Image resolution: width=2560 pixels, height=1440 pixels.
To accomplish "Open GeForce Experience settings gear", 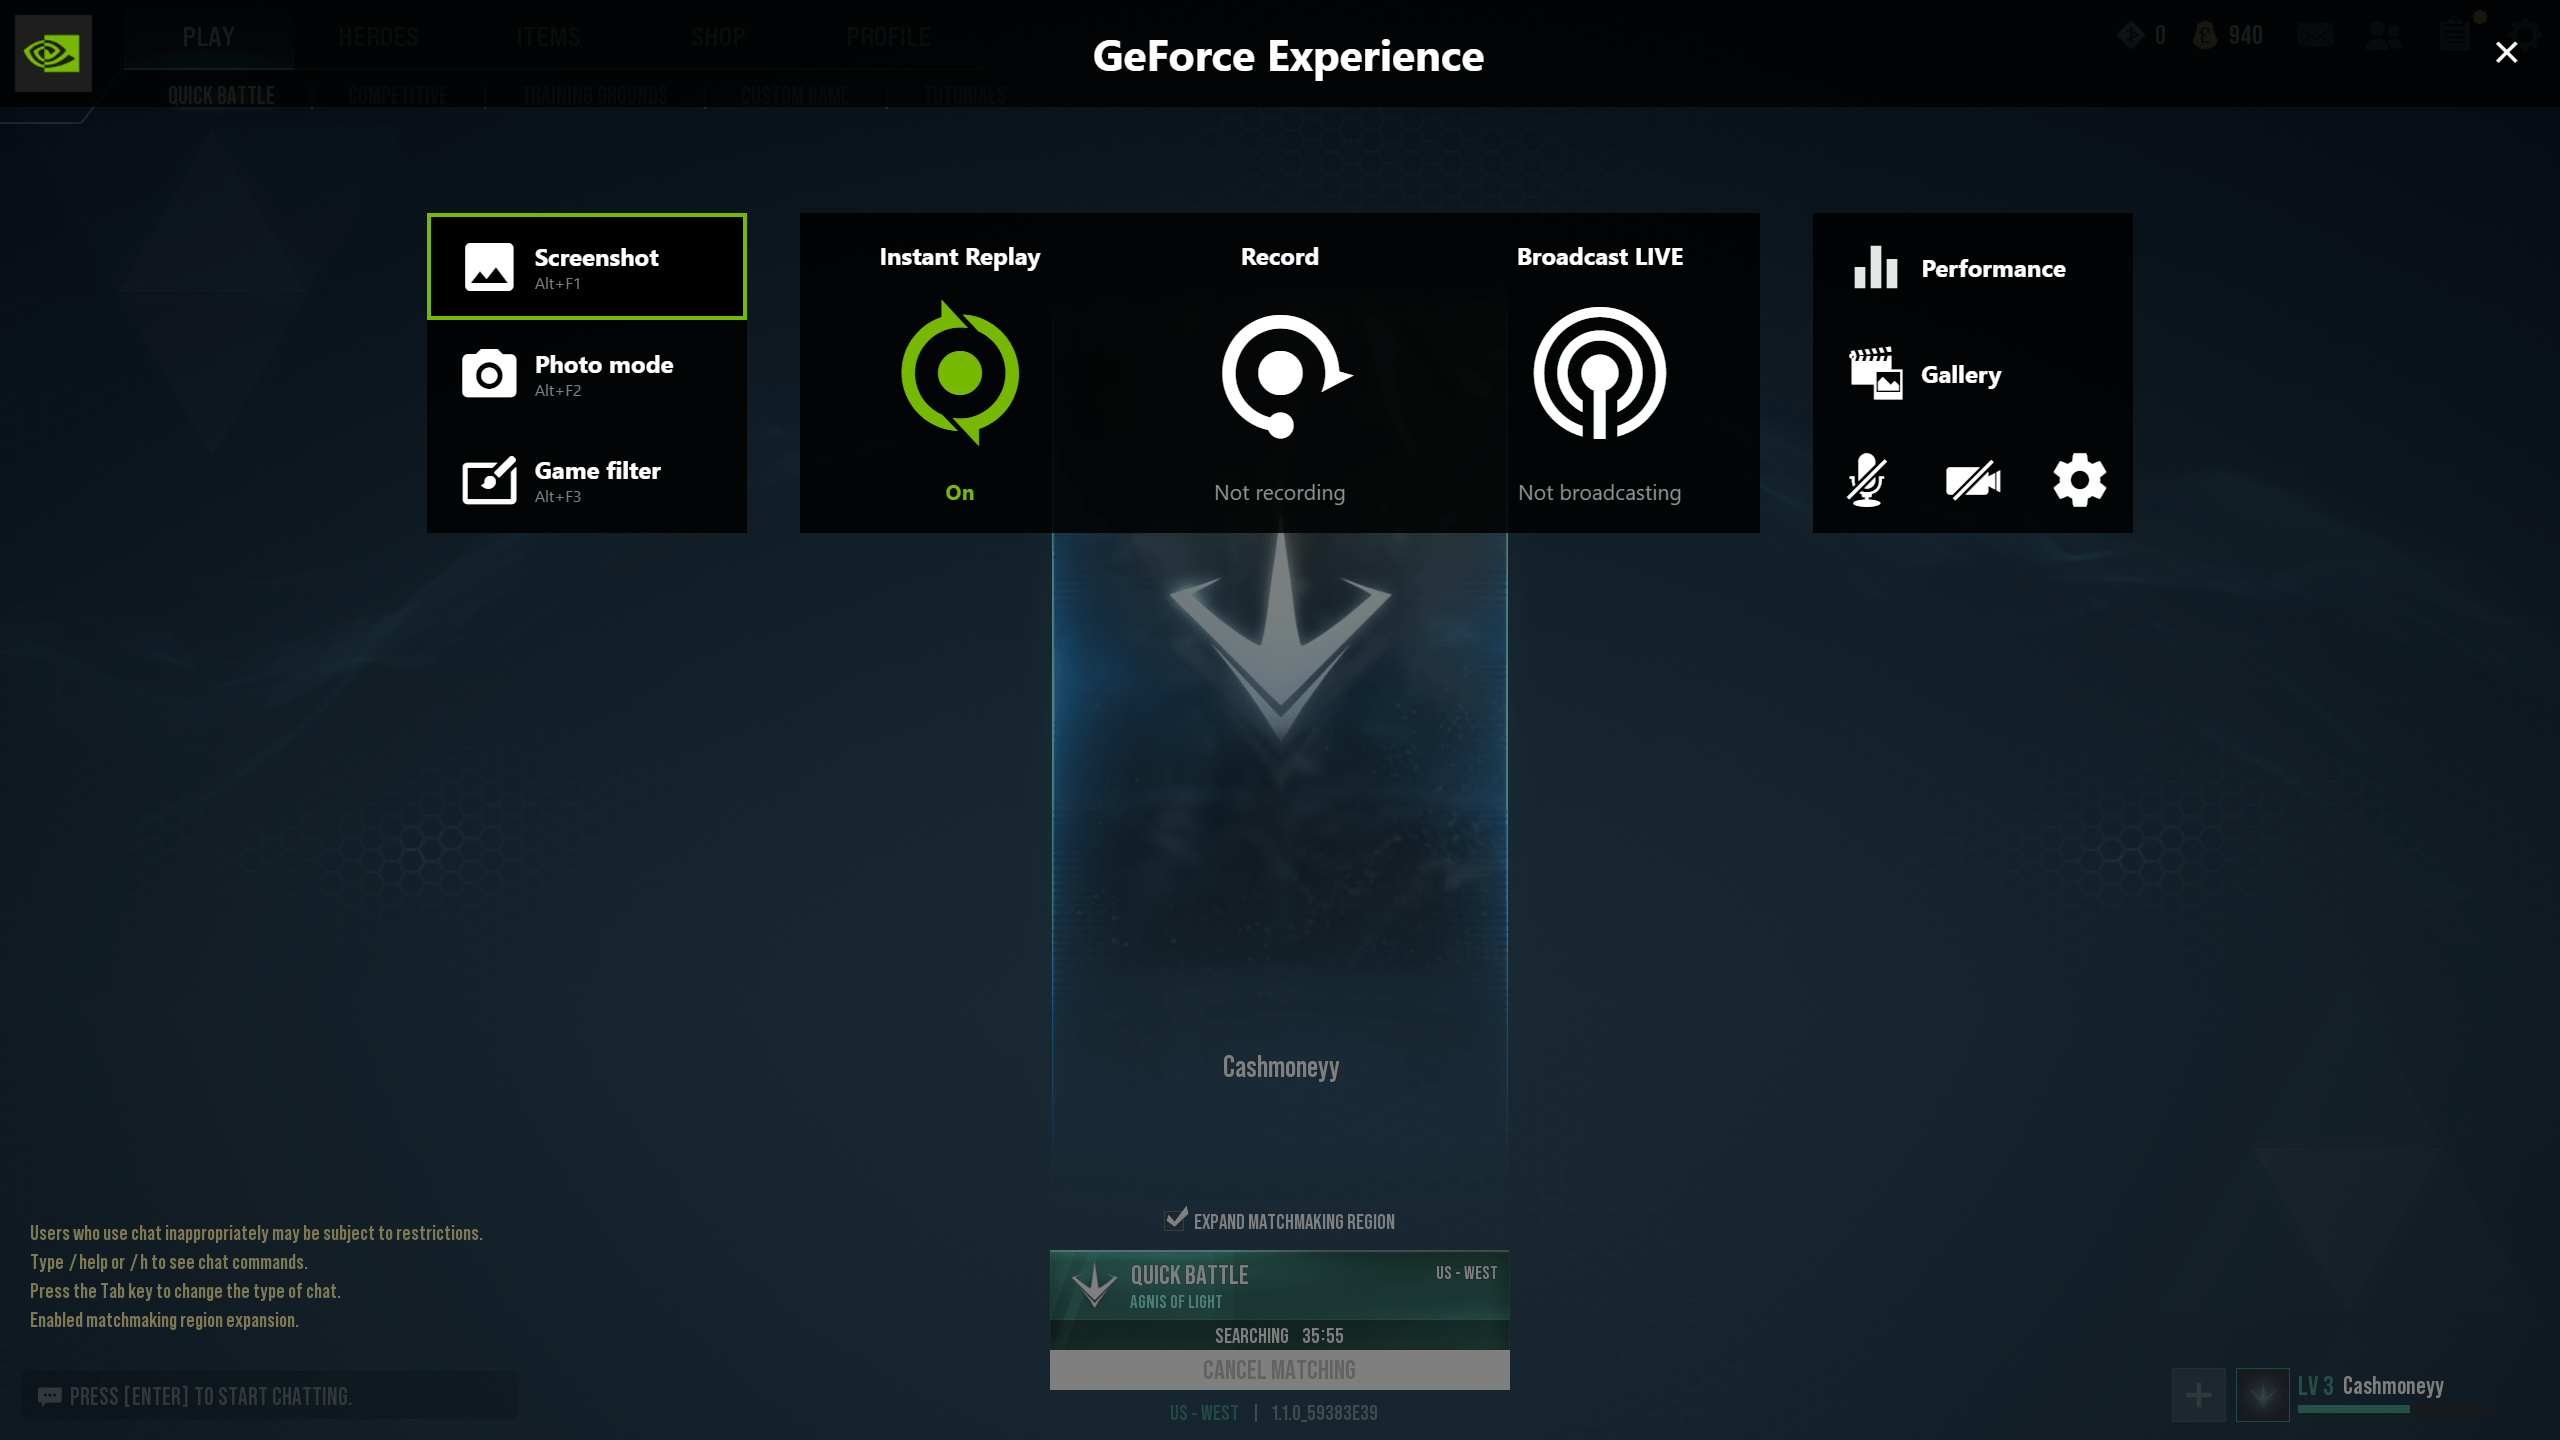I will tap(2080, 480).
